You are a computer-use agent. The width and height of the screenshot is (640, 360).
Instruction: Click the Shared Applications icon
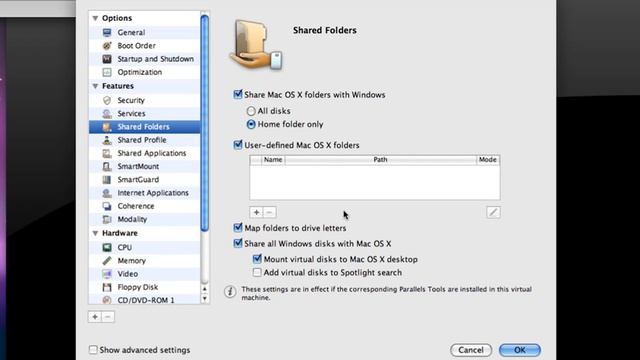107,153
